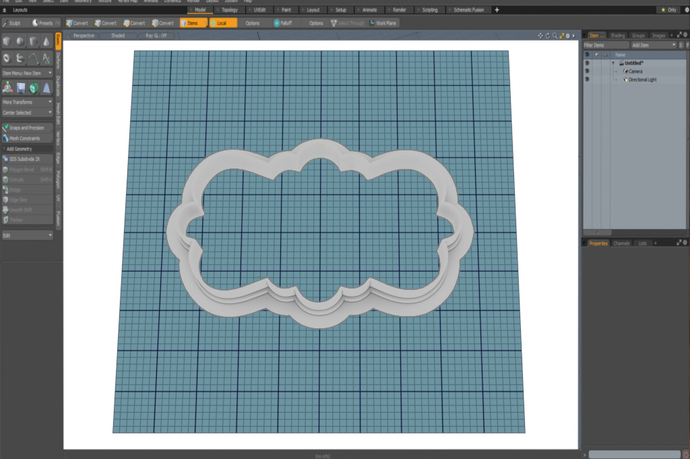Add a cylinder primitive from the toolbox
This screenshot has width=690, height=459.
pyautogui.click(x=33, y=41)
